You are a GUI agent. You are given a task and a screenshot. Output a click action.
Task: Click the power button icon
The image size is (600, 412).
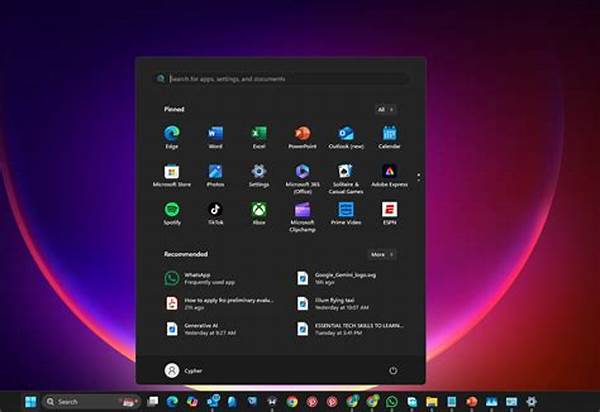tap(393, 370)
